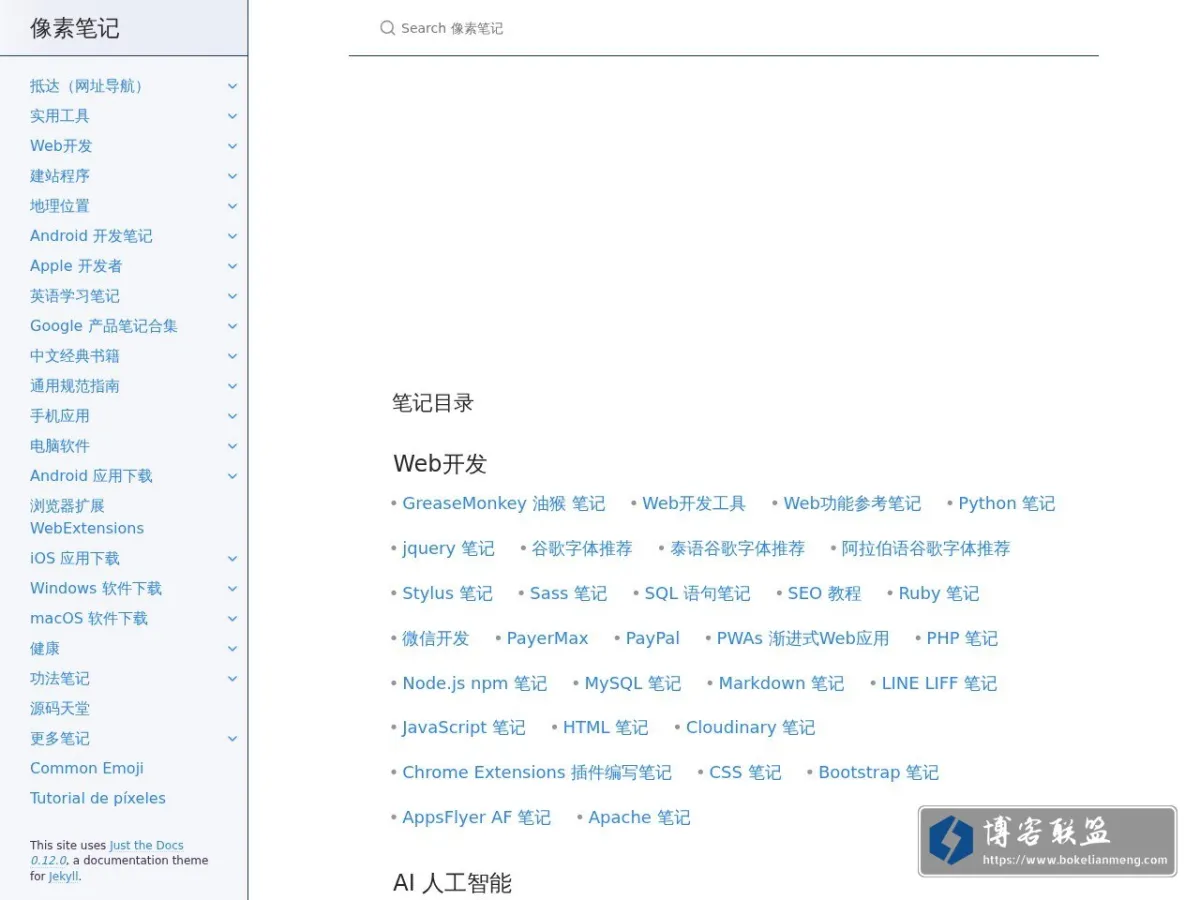The height and width of the screenshot is (900, 1200).
Task: Open the Markdown 笔记 link
Action: coord(781,683)
